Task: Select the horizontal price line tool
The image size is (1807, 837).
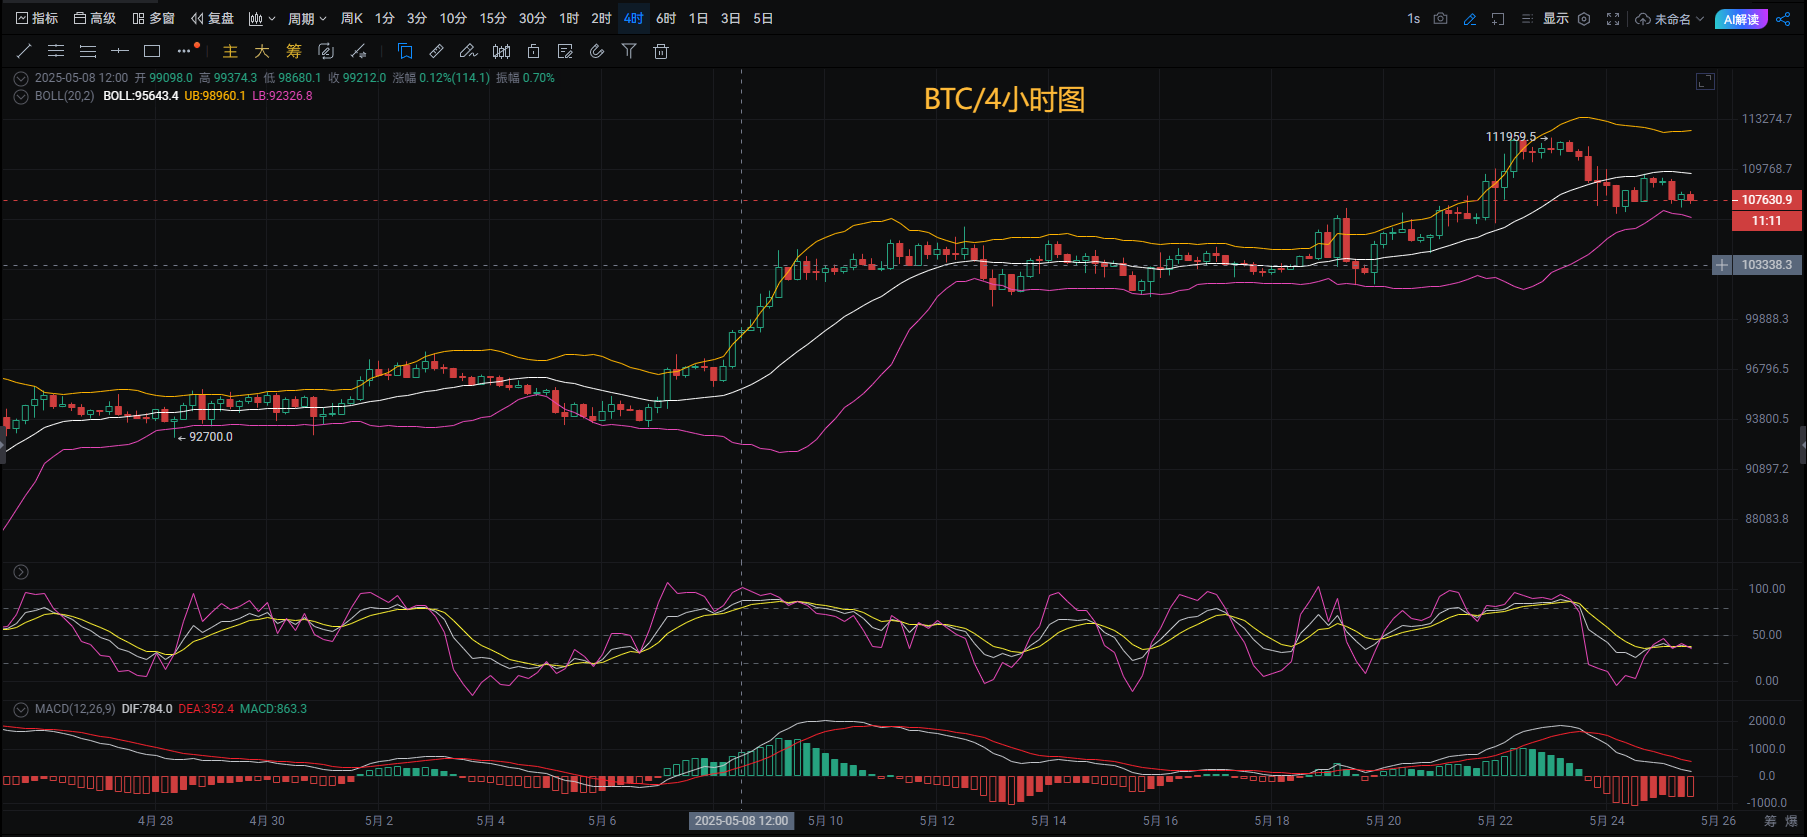Action: point(120,51)
